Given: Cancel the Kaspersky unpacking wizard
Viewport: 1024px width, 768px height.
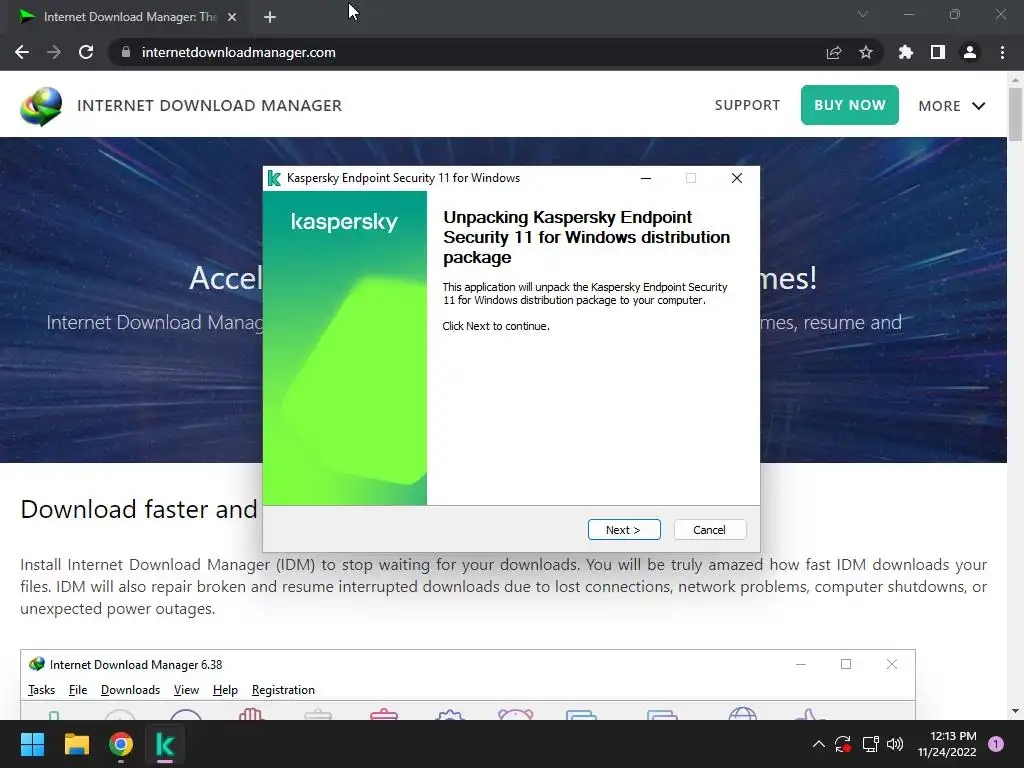Looking at the screenshot, I should pos(709,530).
